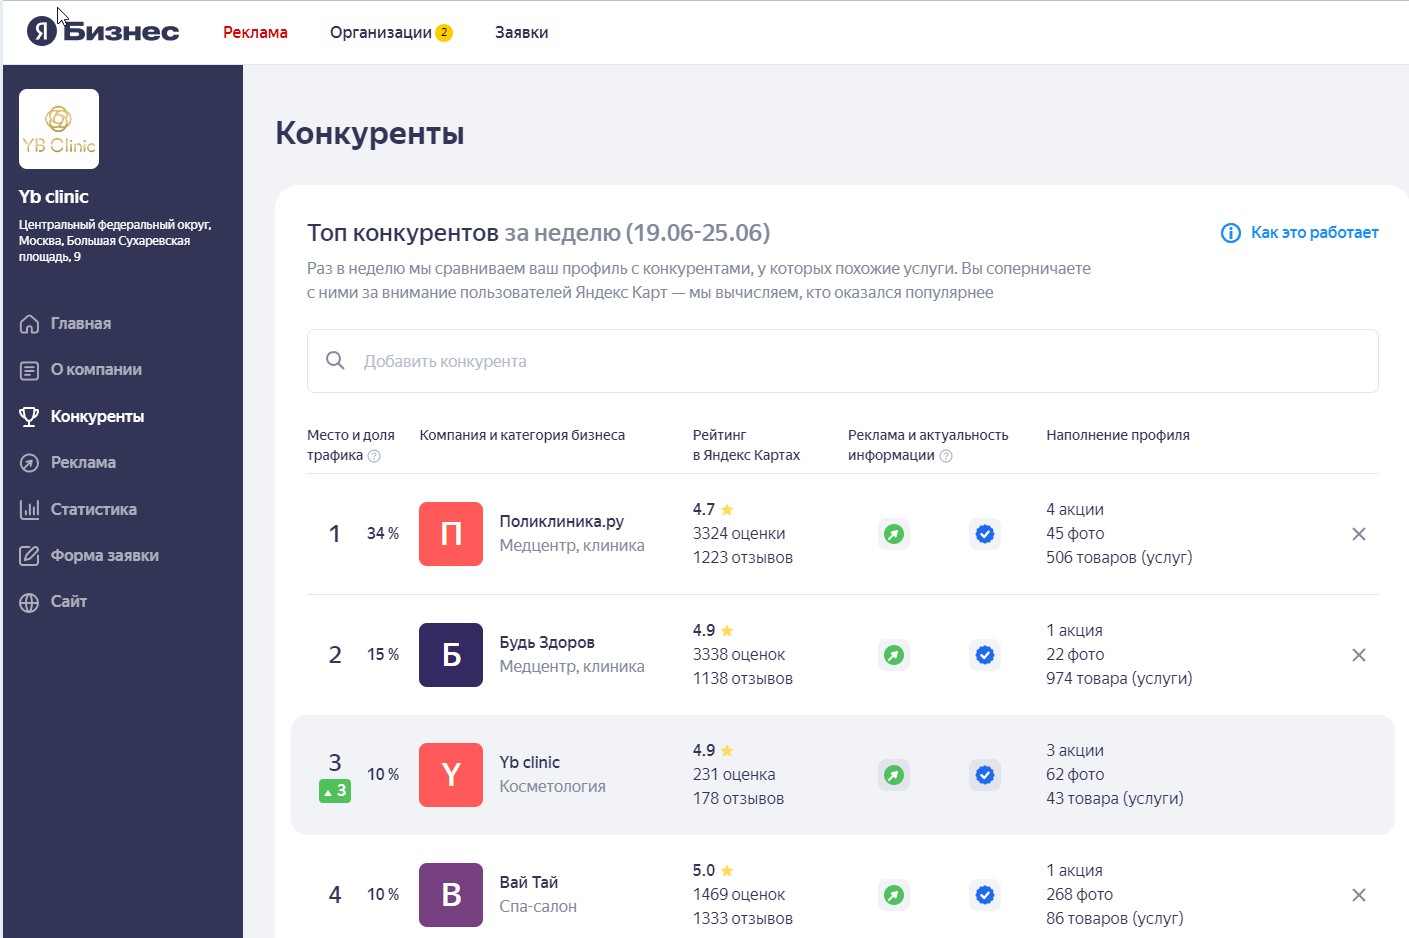The image size is (1409, 938).
Task: Click the 974 товара (услуги) text
Action: click(x=1119, y=678)
